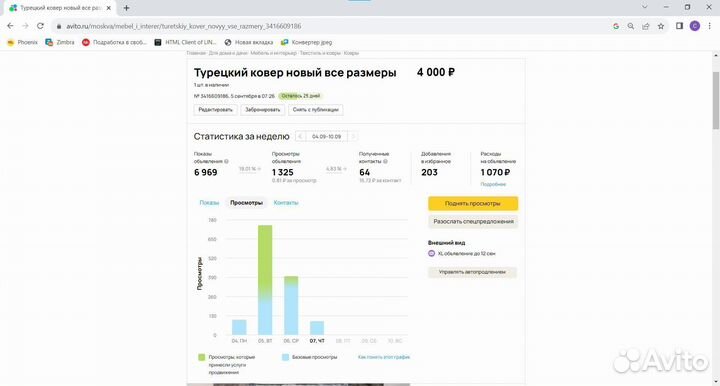
Task: Open the purple profile avatar
Action: coord(695,26)
